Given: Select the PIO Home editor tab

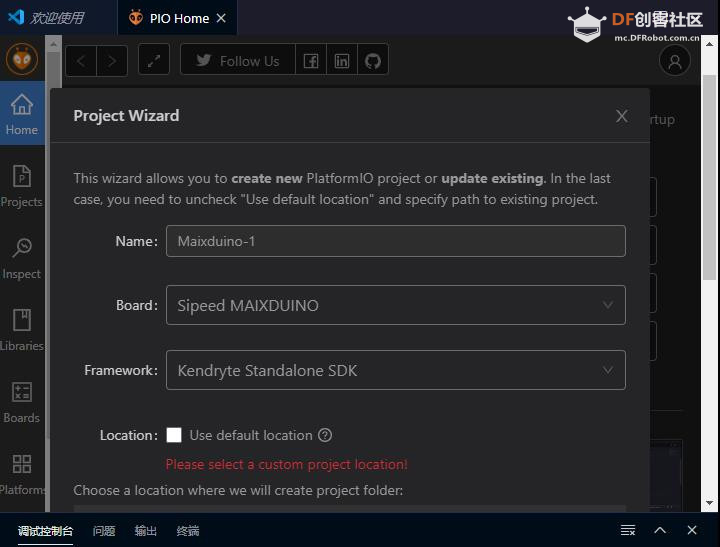Looking at the screenshot, I should 179,18.
